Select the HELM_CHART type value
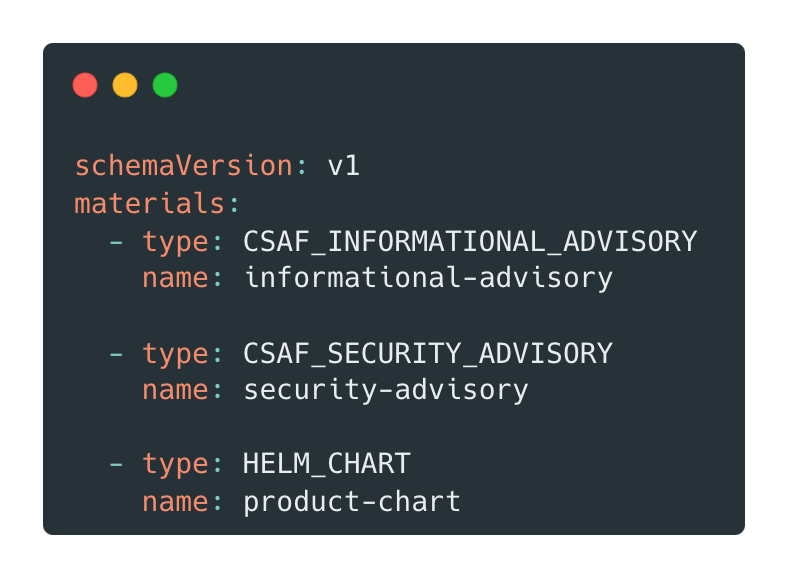The width and height of the screenshot is (786, 578). click(327, 464)
